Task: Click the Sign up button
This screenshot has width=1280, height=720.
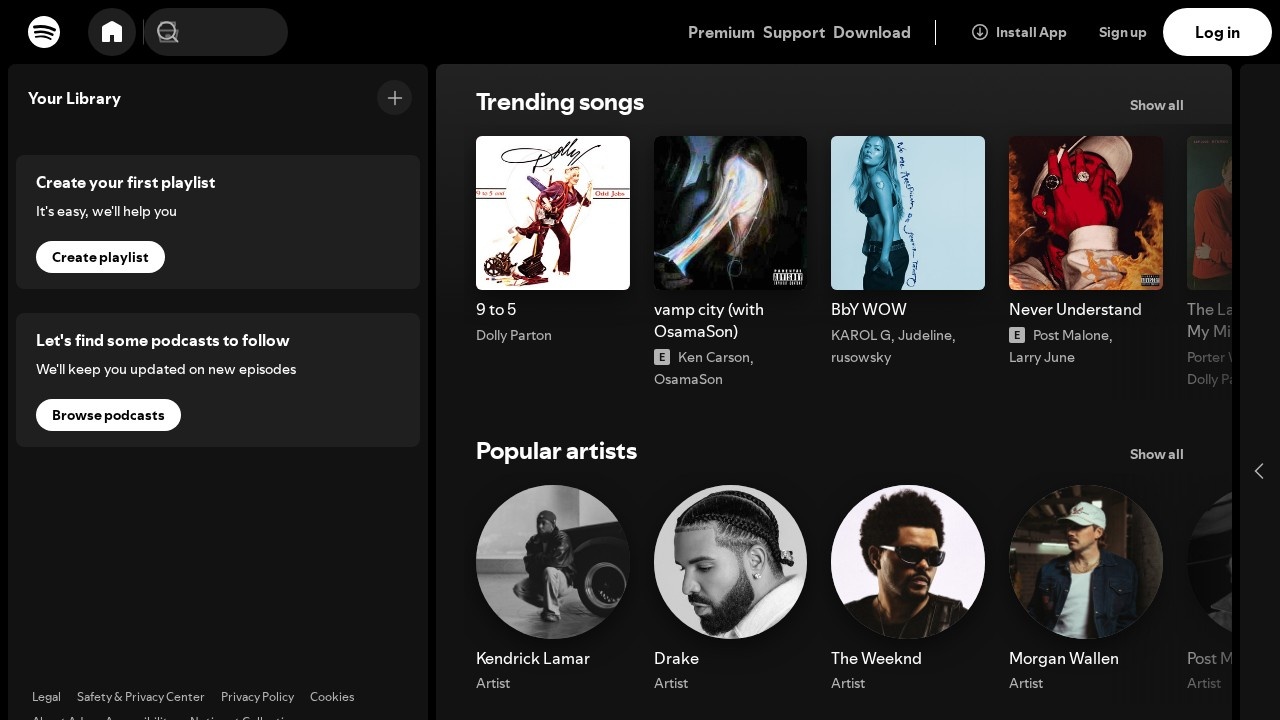Action: [1123, 32]
